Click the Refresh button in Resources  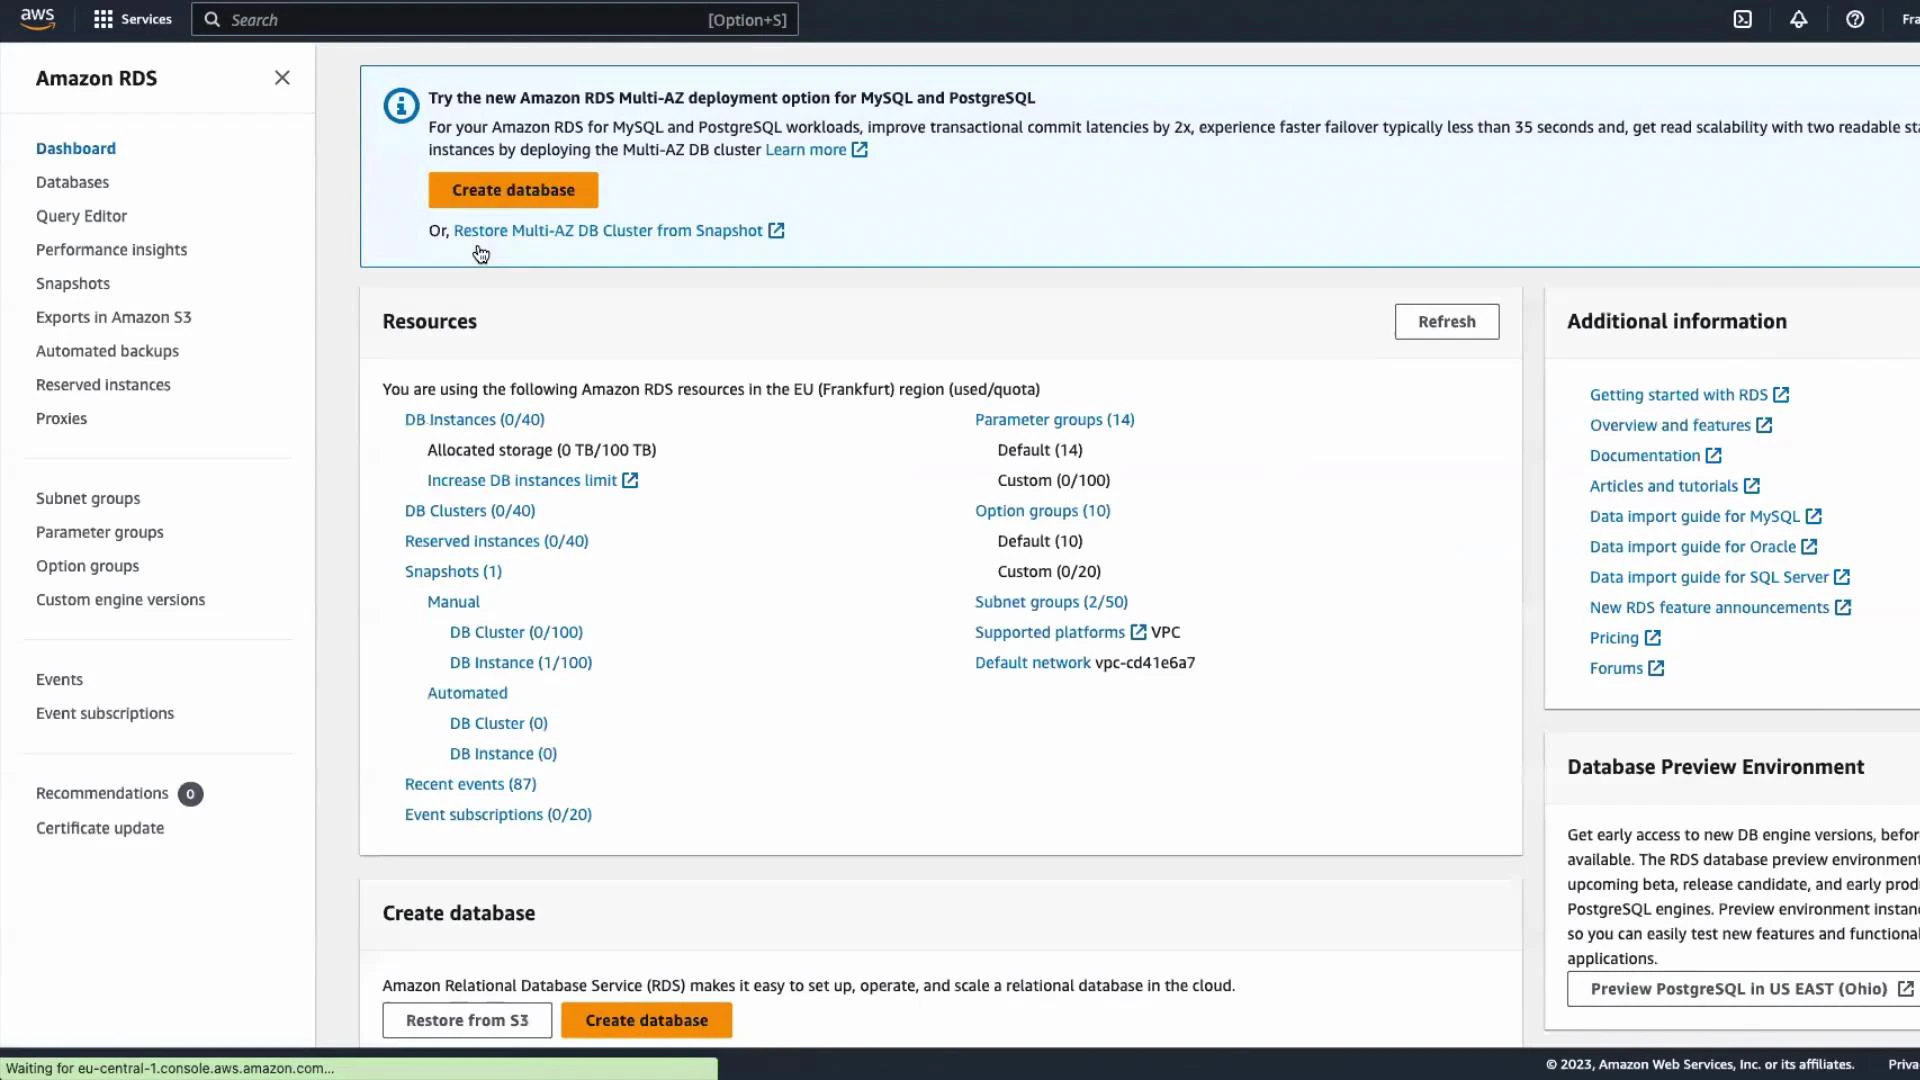pyautogui.click(x=1446, y=321)
